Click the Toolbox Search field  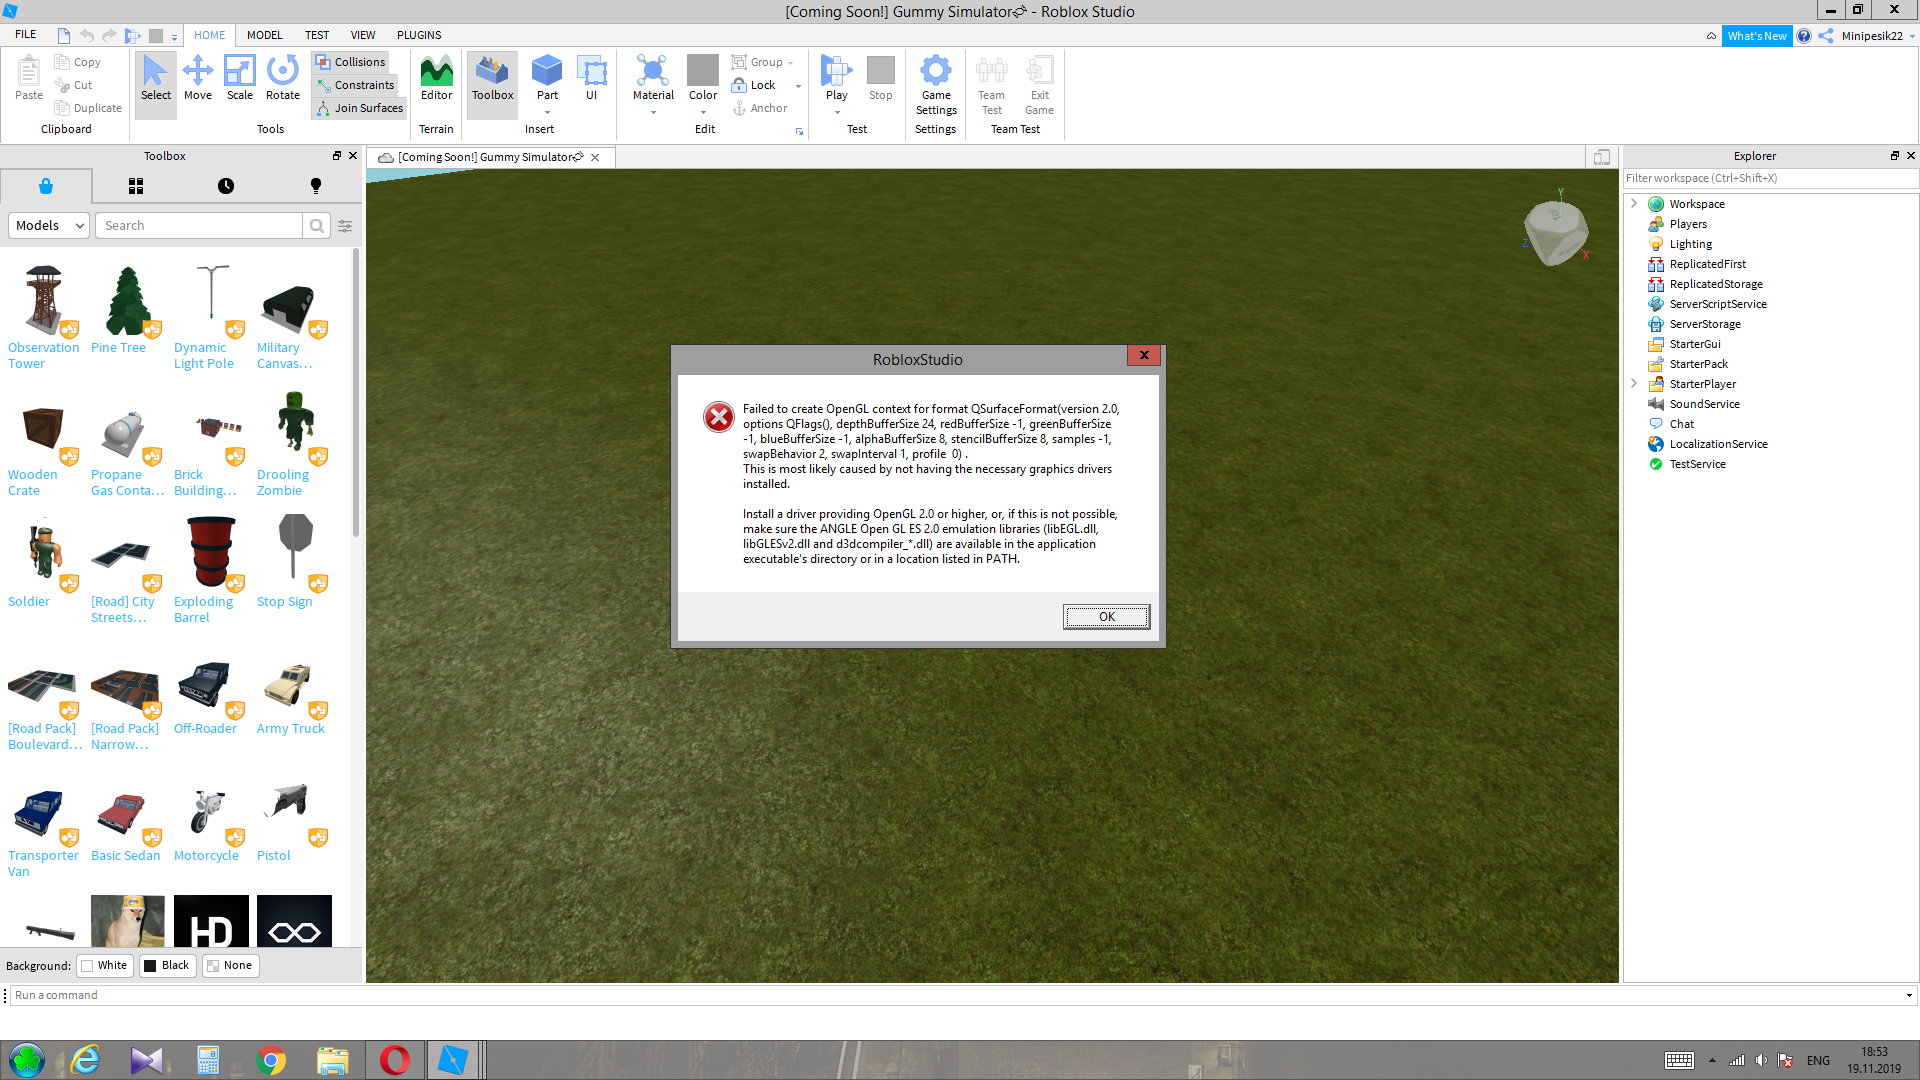tap(200, 226)
